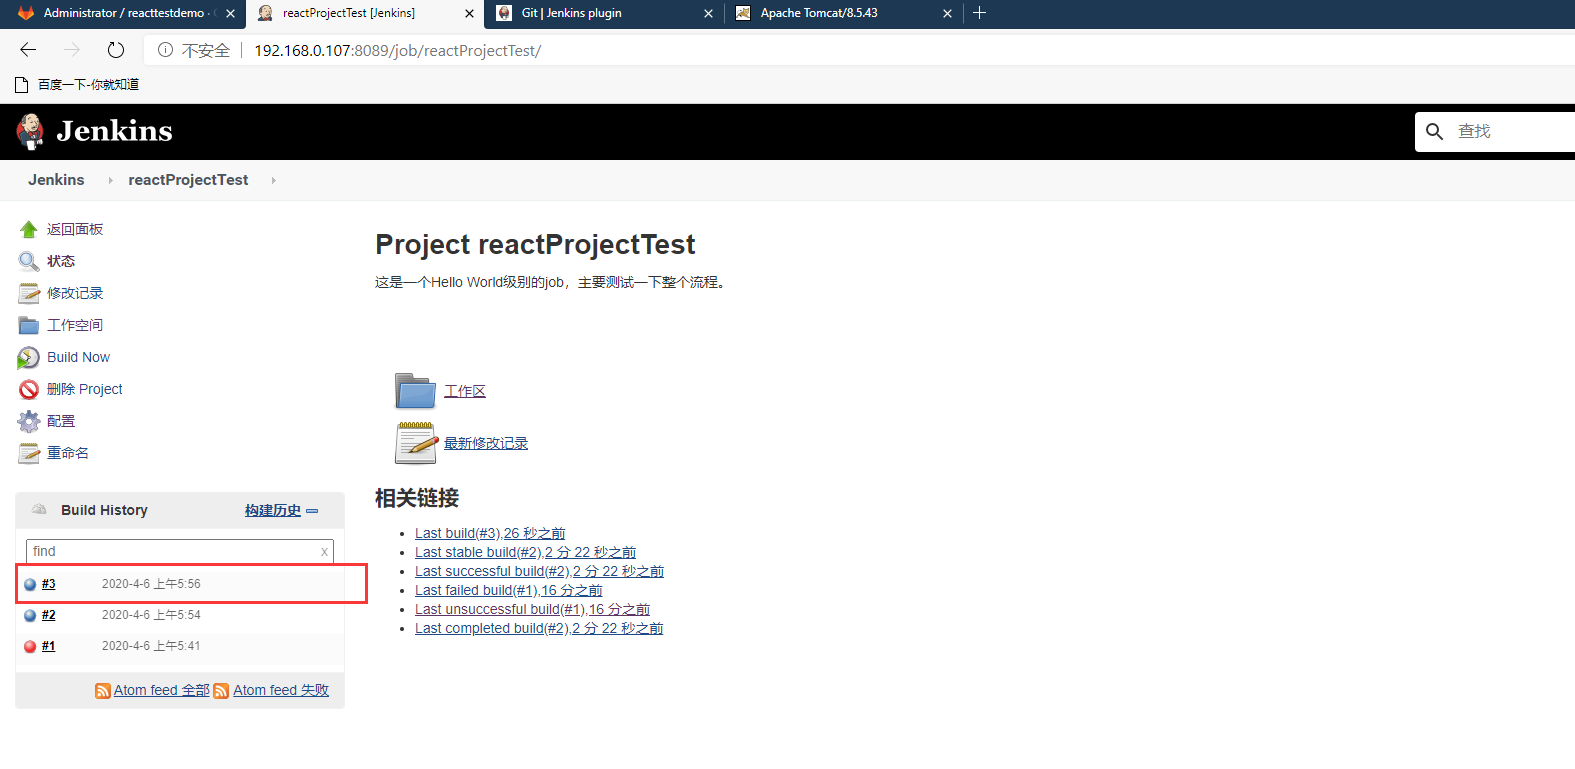Viewport: 1575px width, 769px height.
Task: Start a build with Build Now
Action: click(78, 357)
